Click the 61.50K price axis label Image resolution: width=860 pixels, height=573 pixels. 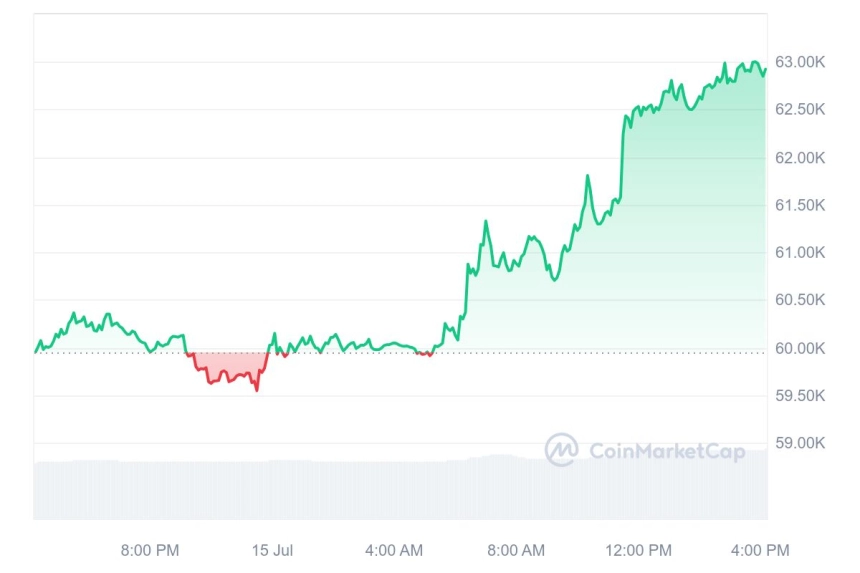click(x=800, y=205)
